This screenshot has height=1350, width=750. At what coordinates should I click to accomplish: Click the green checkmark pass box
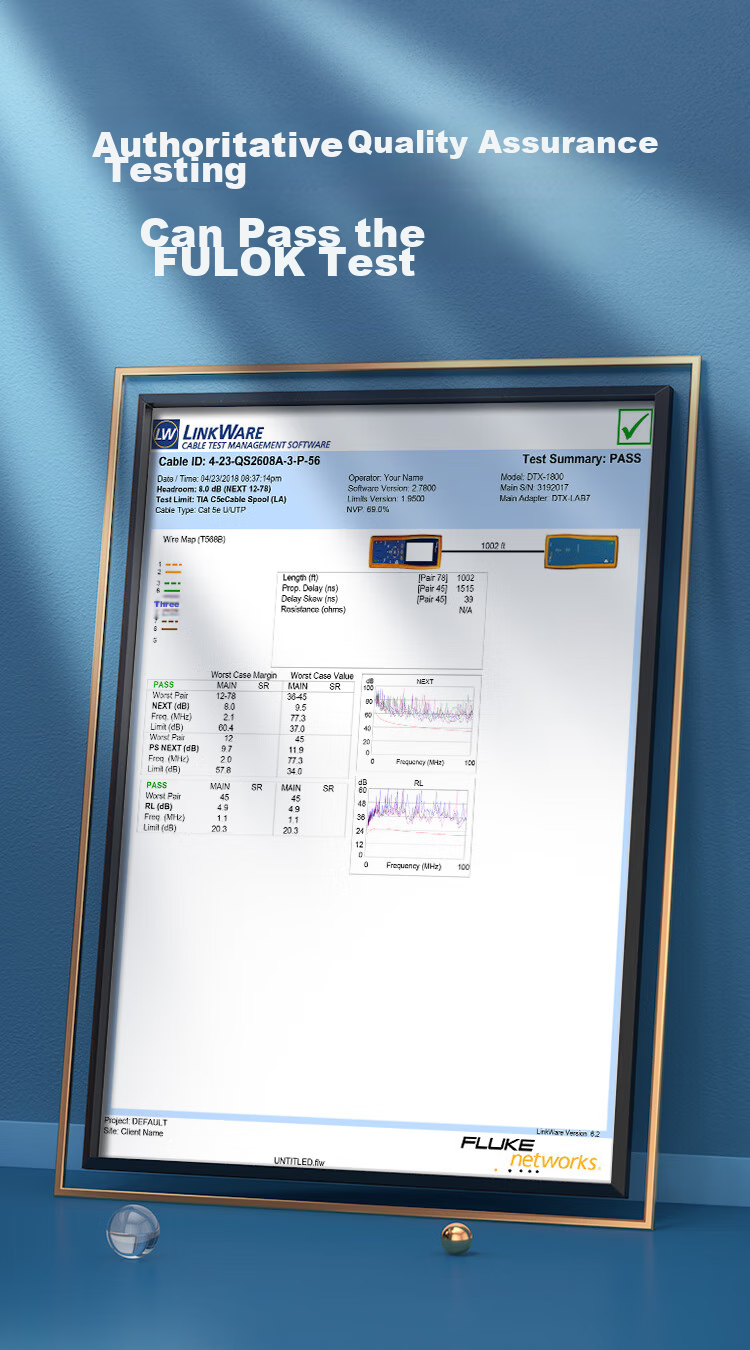tap(634, 427)
